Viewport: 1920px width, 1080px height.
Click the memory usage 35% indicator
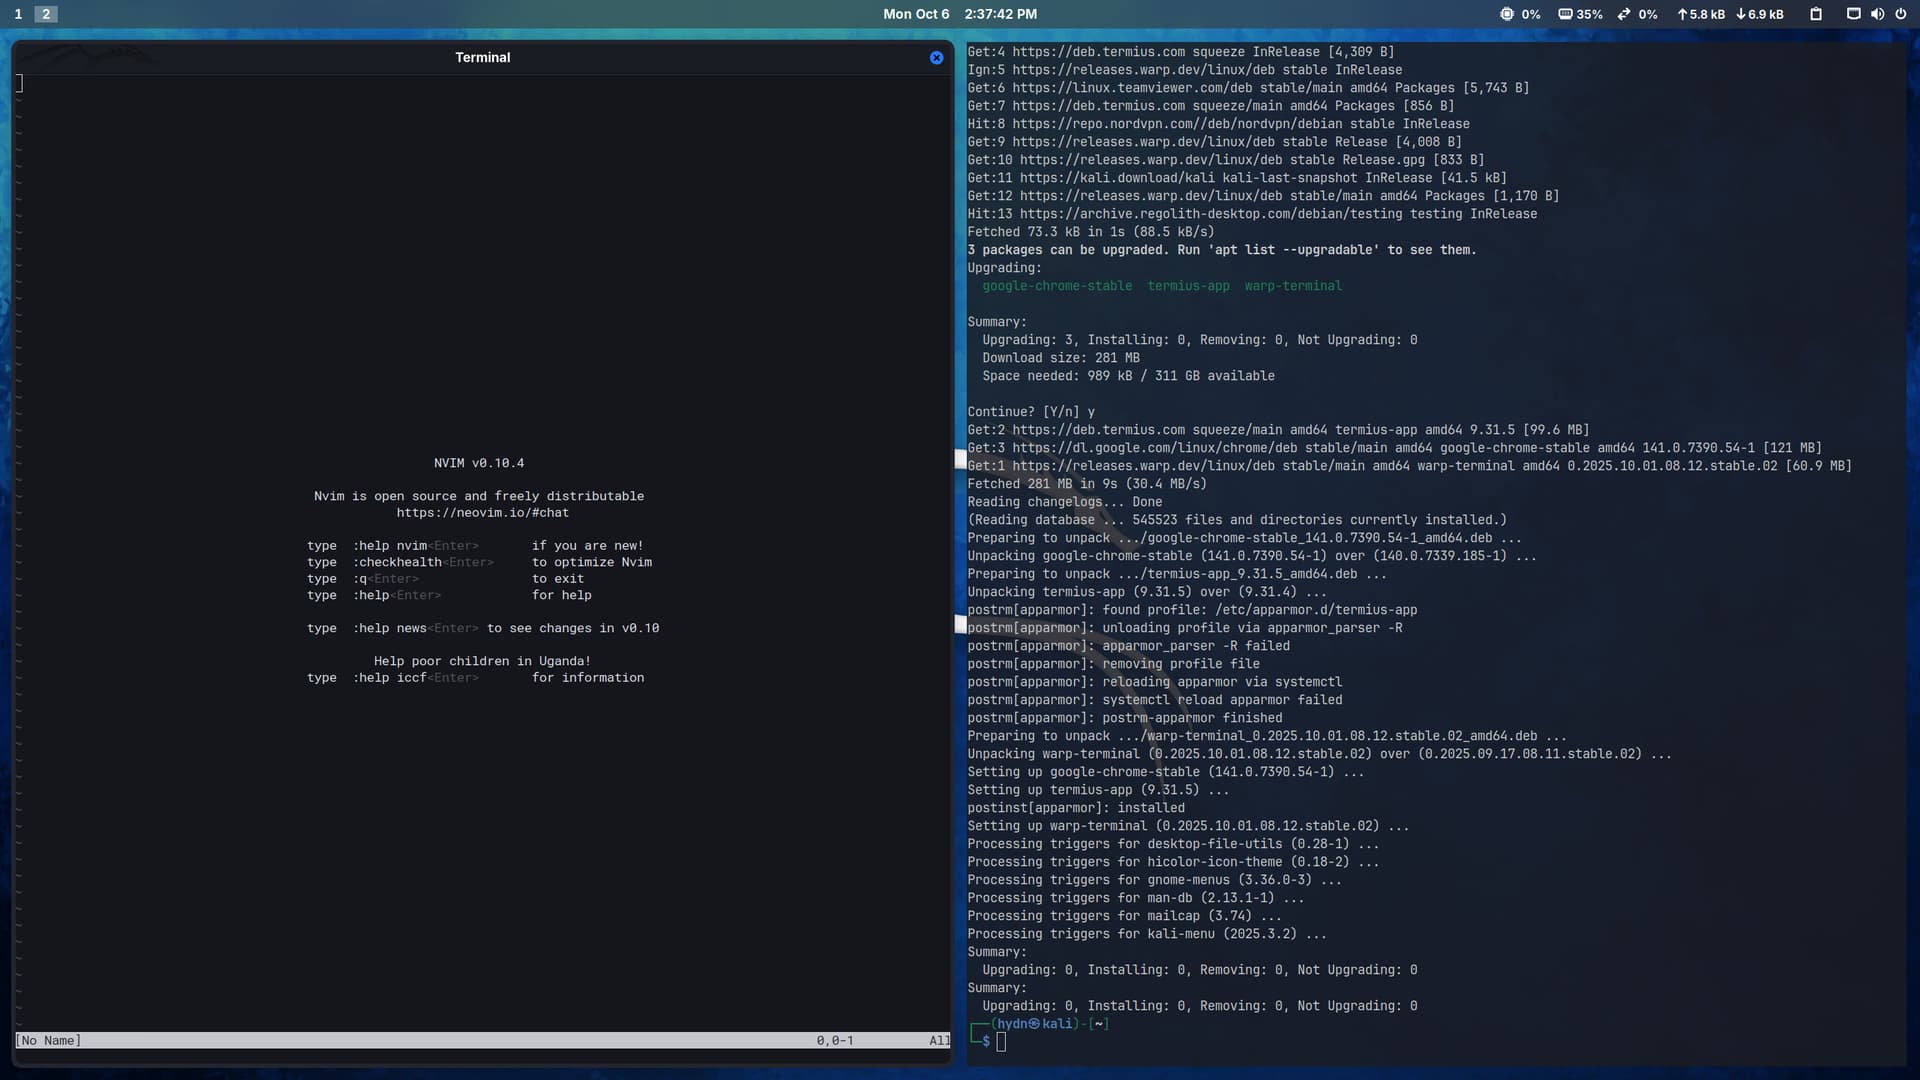(1580, 14)
